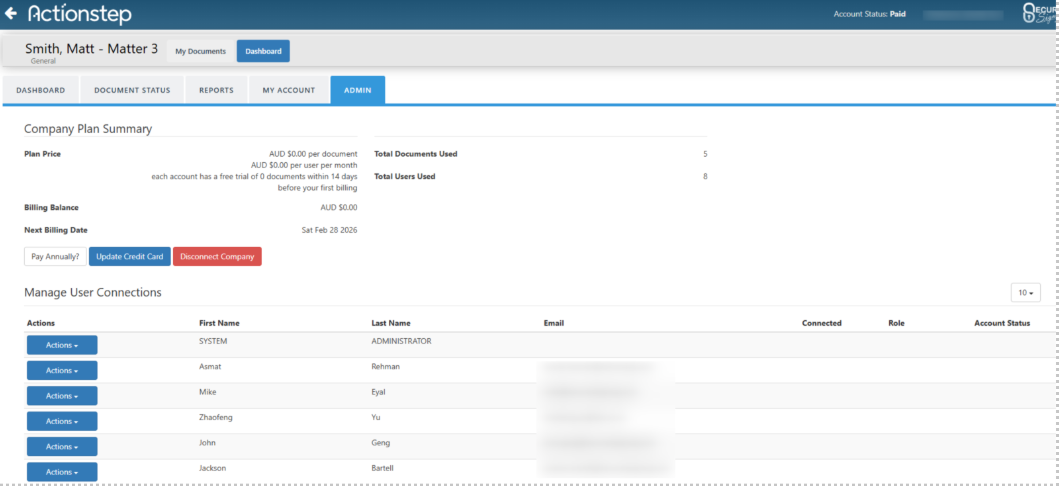The image size is (1061, 486).
Task: Click the Actions column header
Action: (x=41, y=323)
